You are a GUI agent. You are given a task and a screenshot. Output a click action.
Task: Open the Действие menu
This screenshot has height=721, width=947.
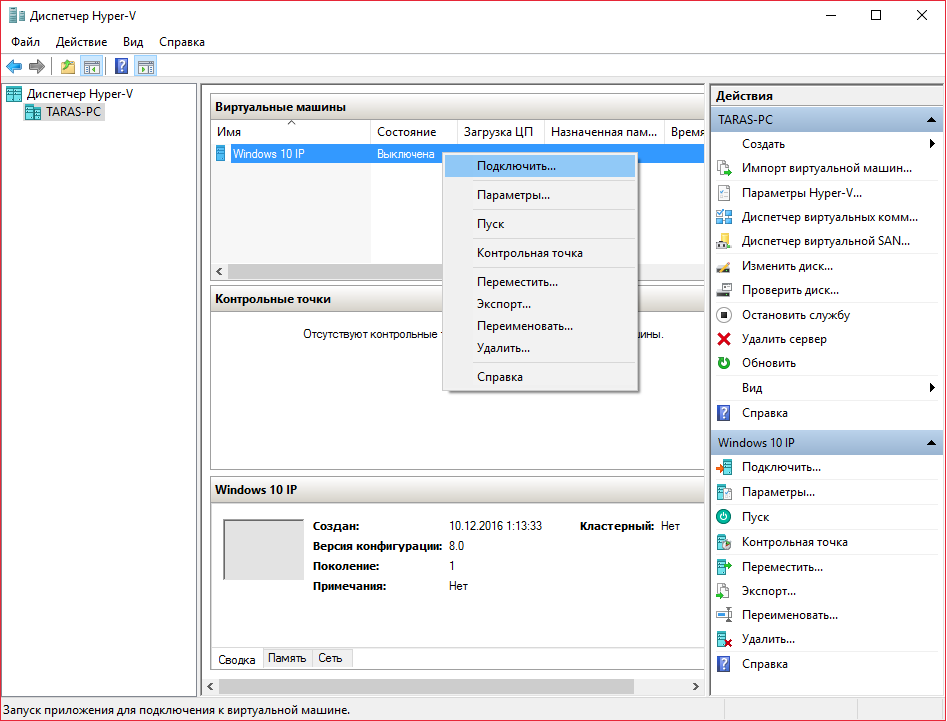click(82, 42)
